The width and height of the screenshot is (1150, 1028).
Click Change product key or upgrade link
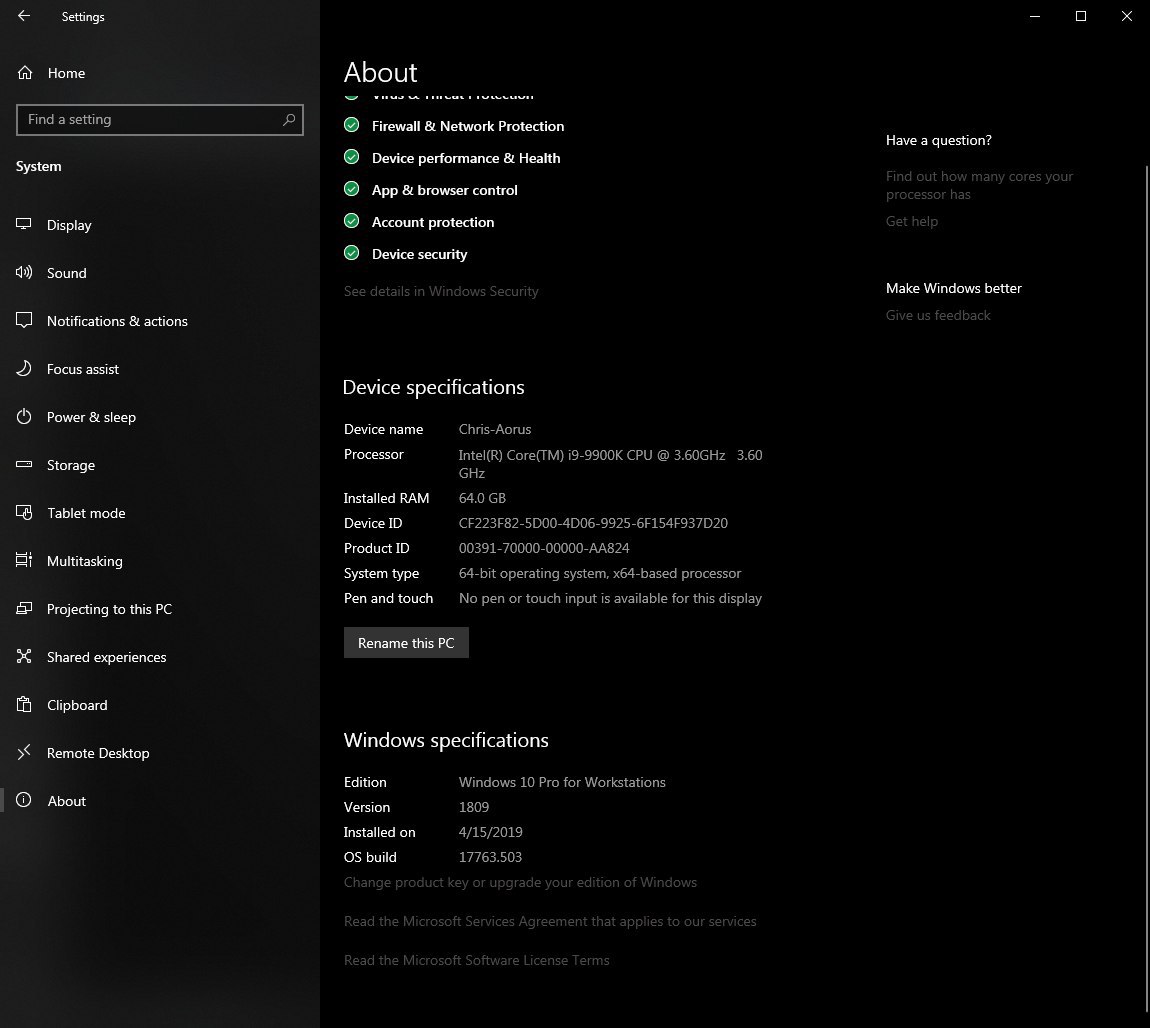520,882
